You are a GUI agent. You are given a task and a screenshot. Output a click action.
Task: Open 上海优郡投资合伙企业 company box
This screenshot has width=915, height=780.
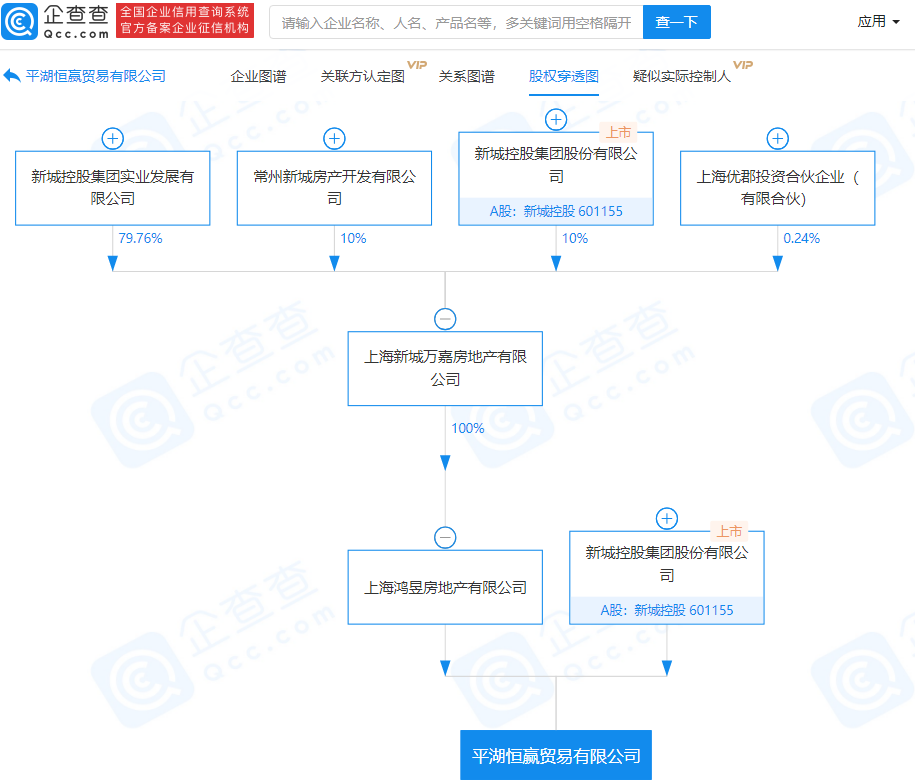[x=778, y=188]
